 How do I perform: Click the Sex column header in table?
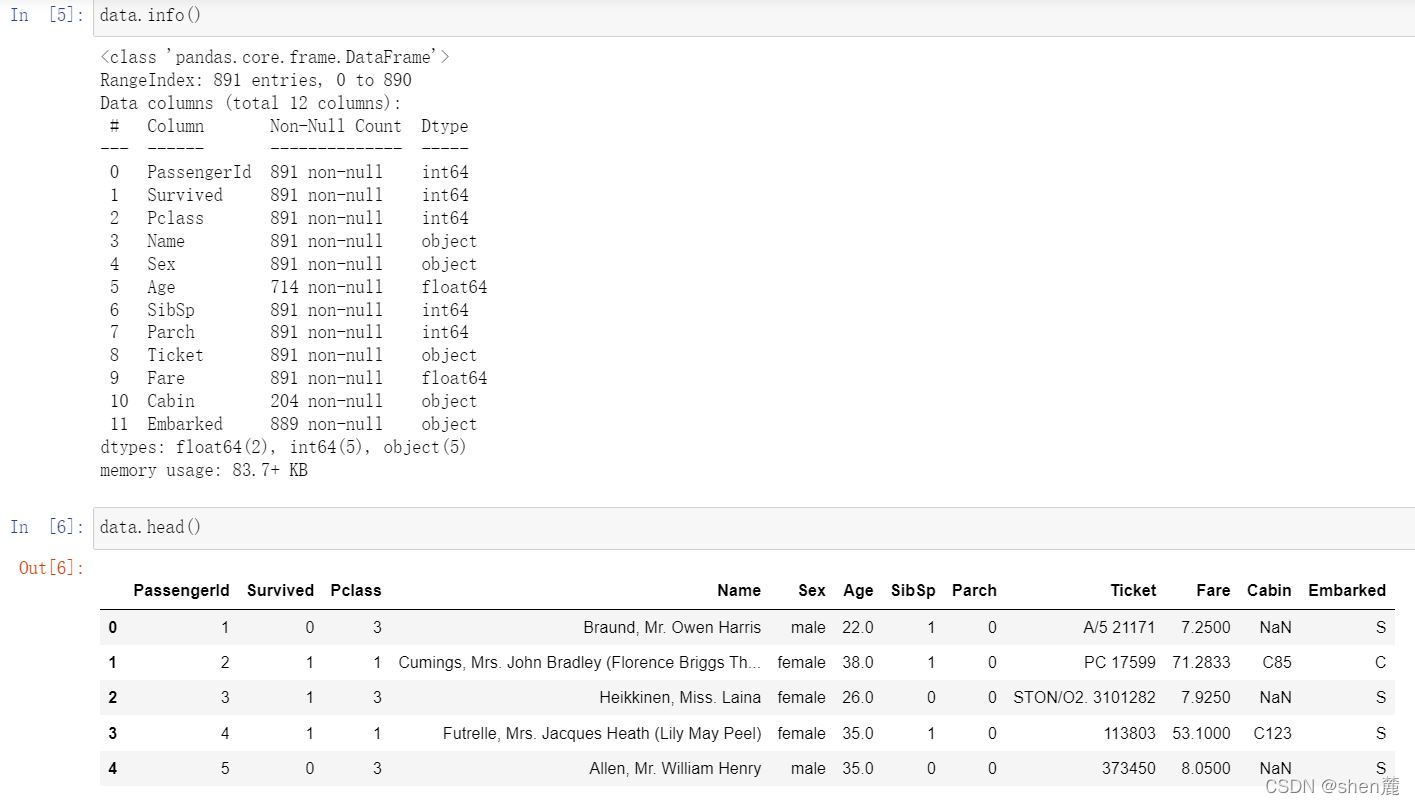coord(812,590)
